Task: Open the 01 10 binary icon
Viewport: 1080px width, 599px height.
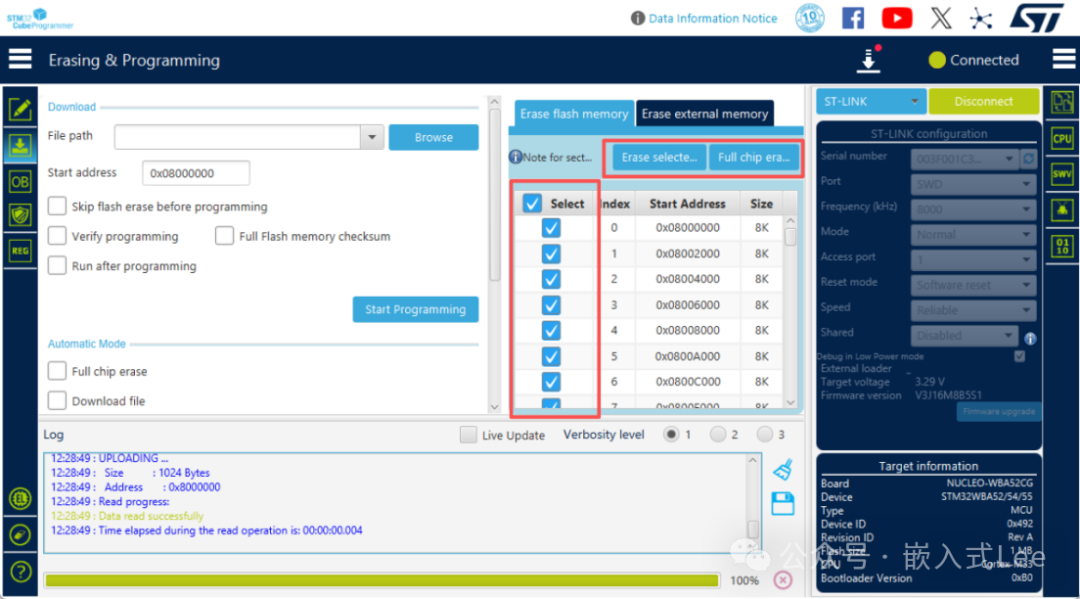Action: point(1061,246)
